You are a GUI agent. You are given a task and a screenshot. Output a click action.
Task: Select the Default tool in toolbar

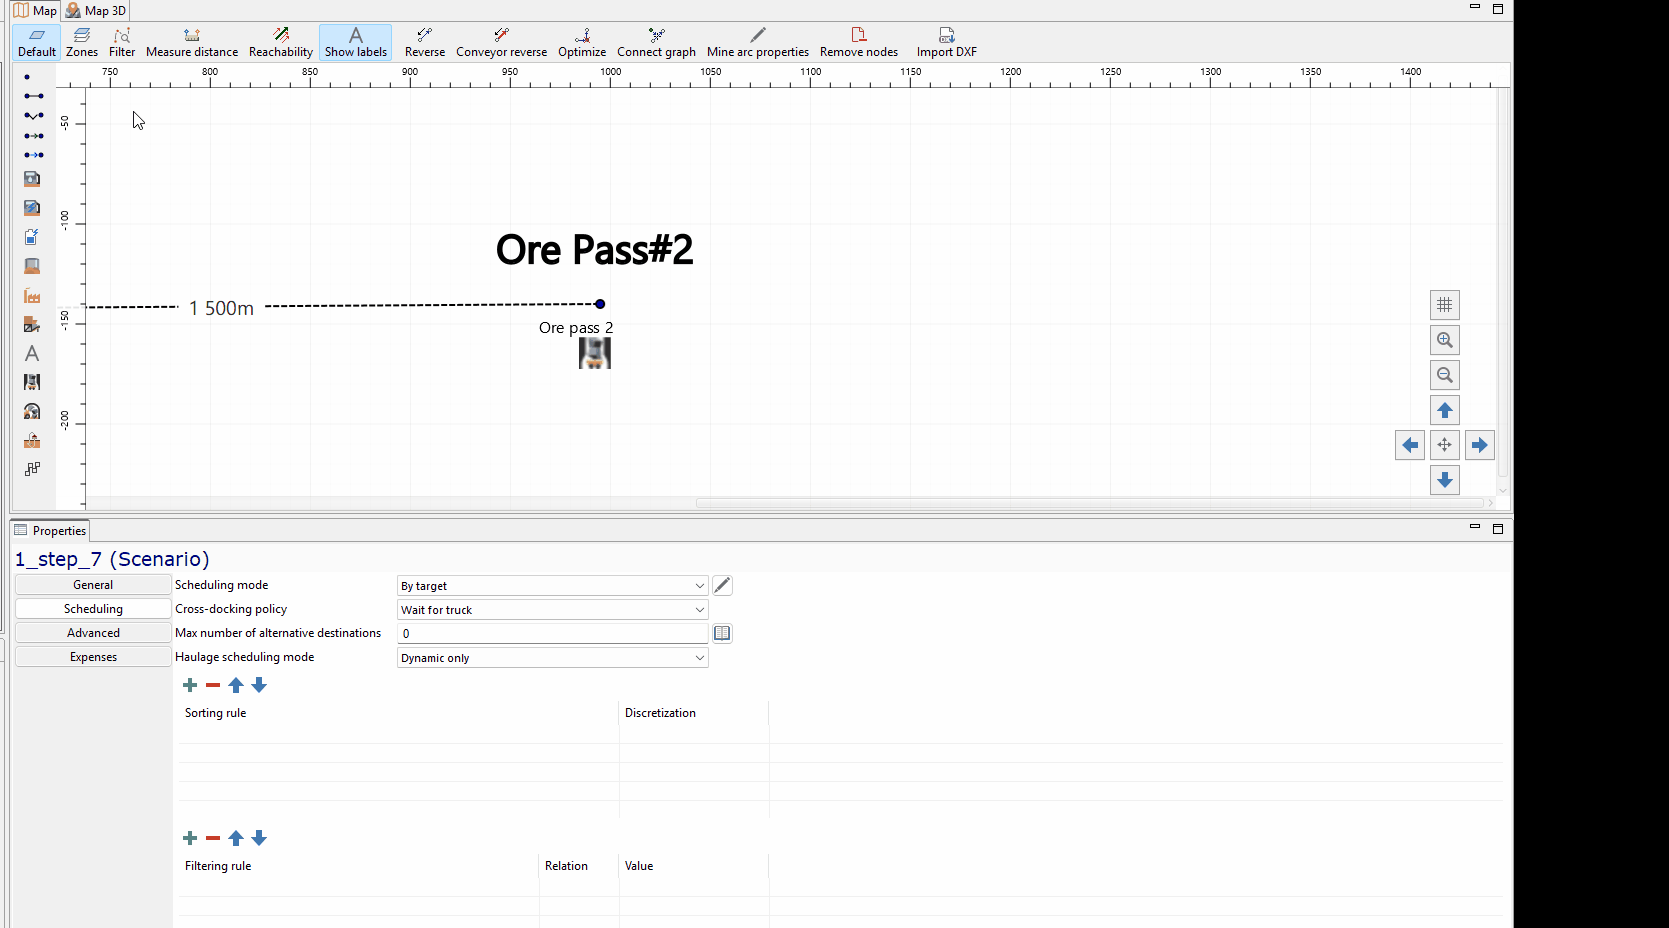[x=37, y=42]
